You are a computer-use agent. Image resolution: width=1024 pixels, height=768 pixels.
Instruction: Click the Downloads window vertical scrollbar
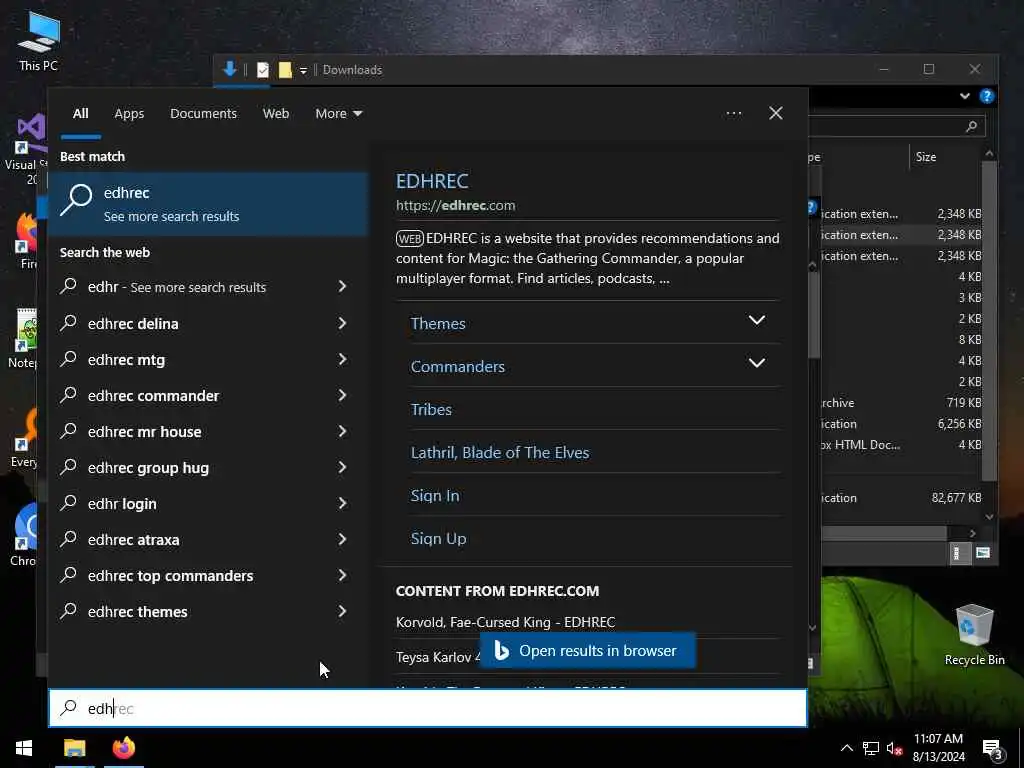(x=989, y=320)
